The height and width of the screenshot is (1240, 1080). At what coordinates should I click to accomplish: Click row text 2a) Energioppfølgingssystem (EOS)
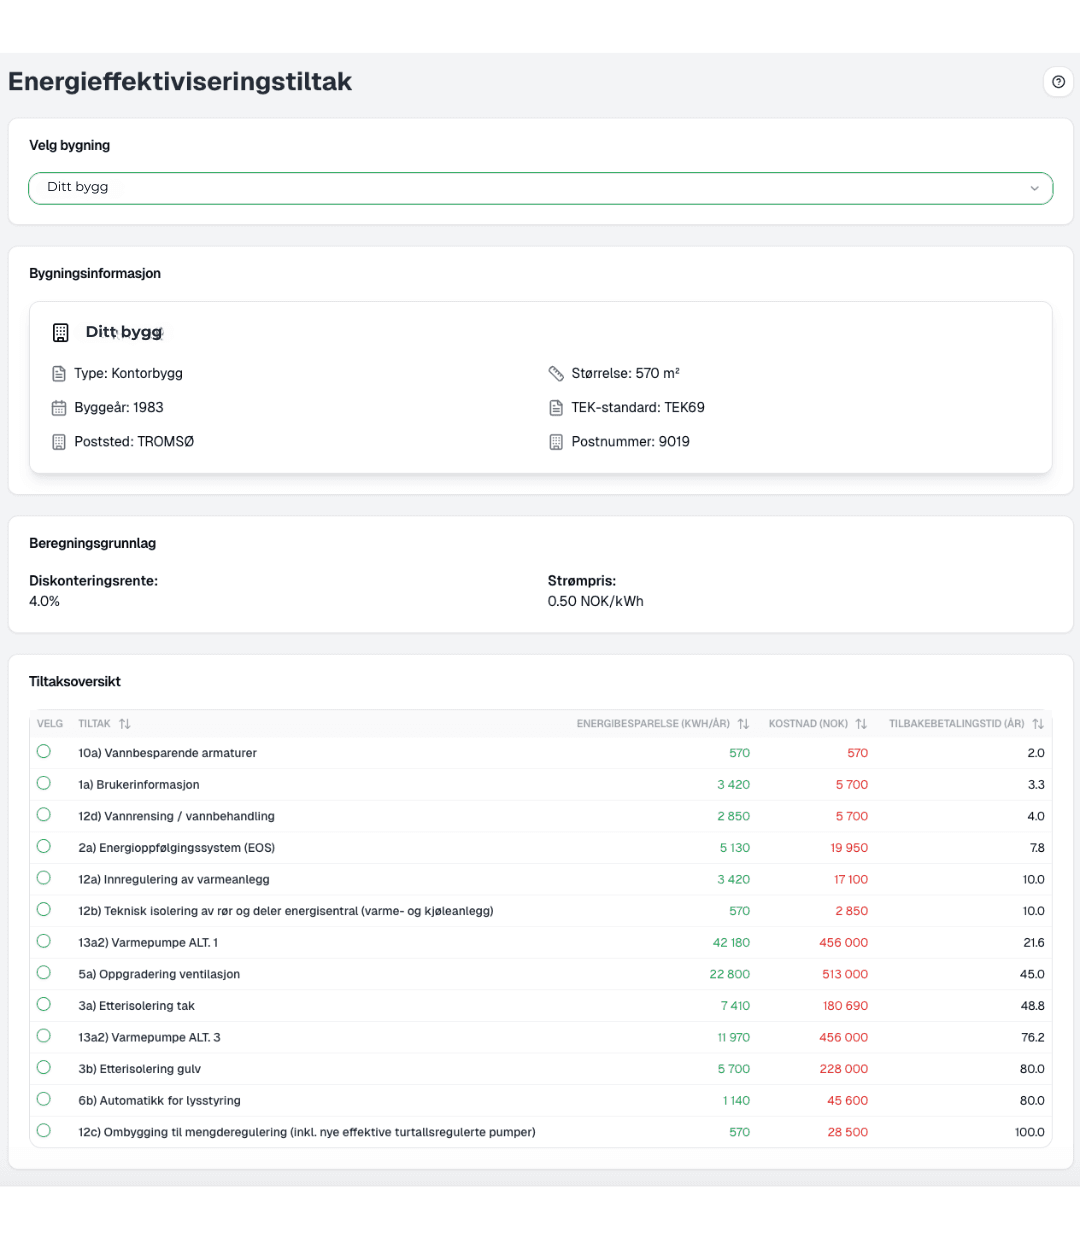tap(177, 848)
